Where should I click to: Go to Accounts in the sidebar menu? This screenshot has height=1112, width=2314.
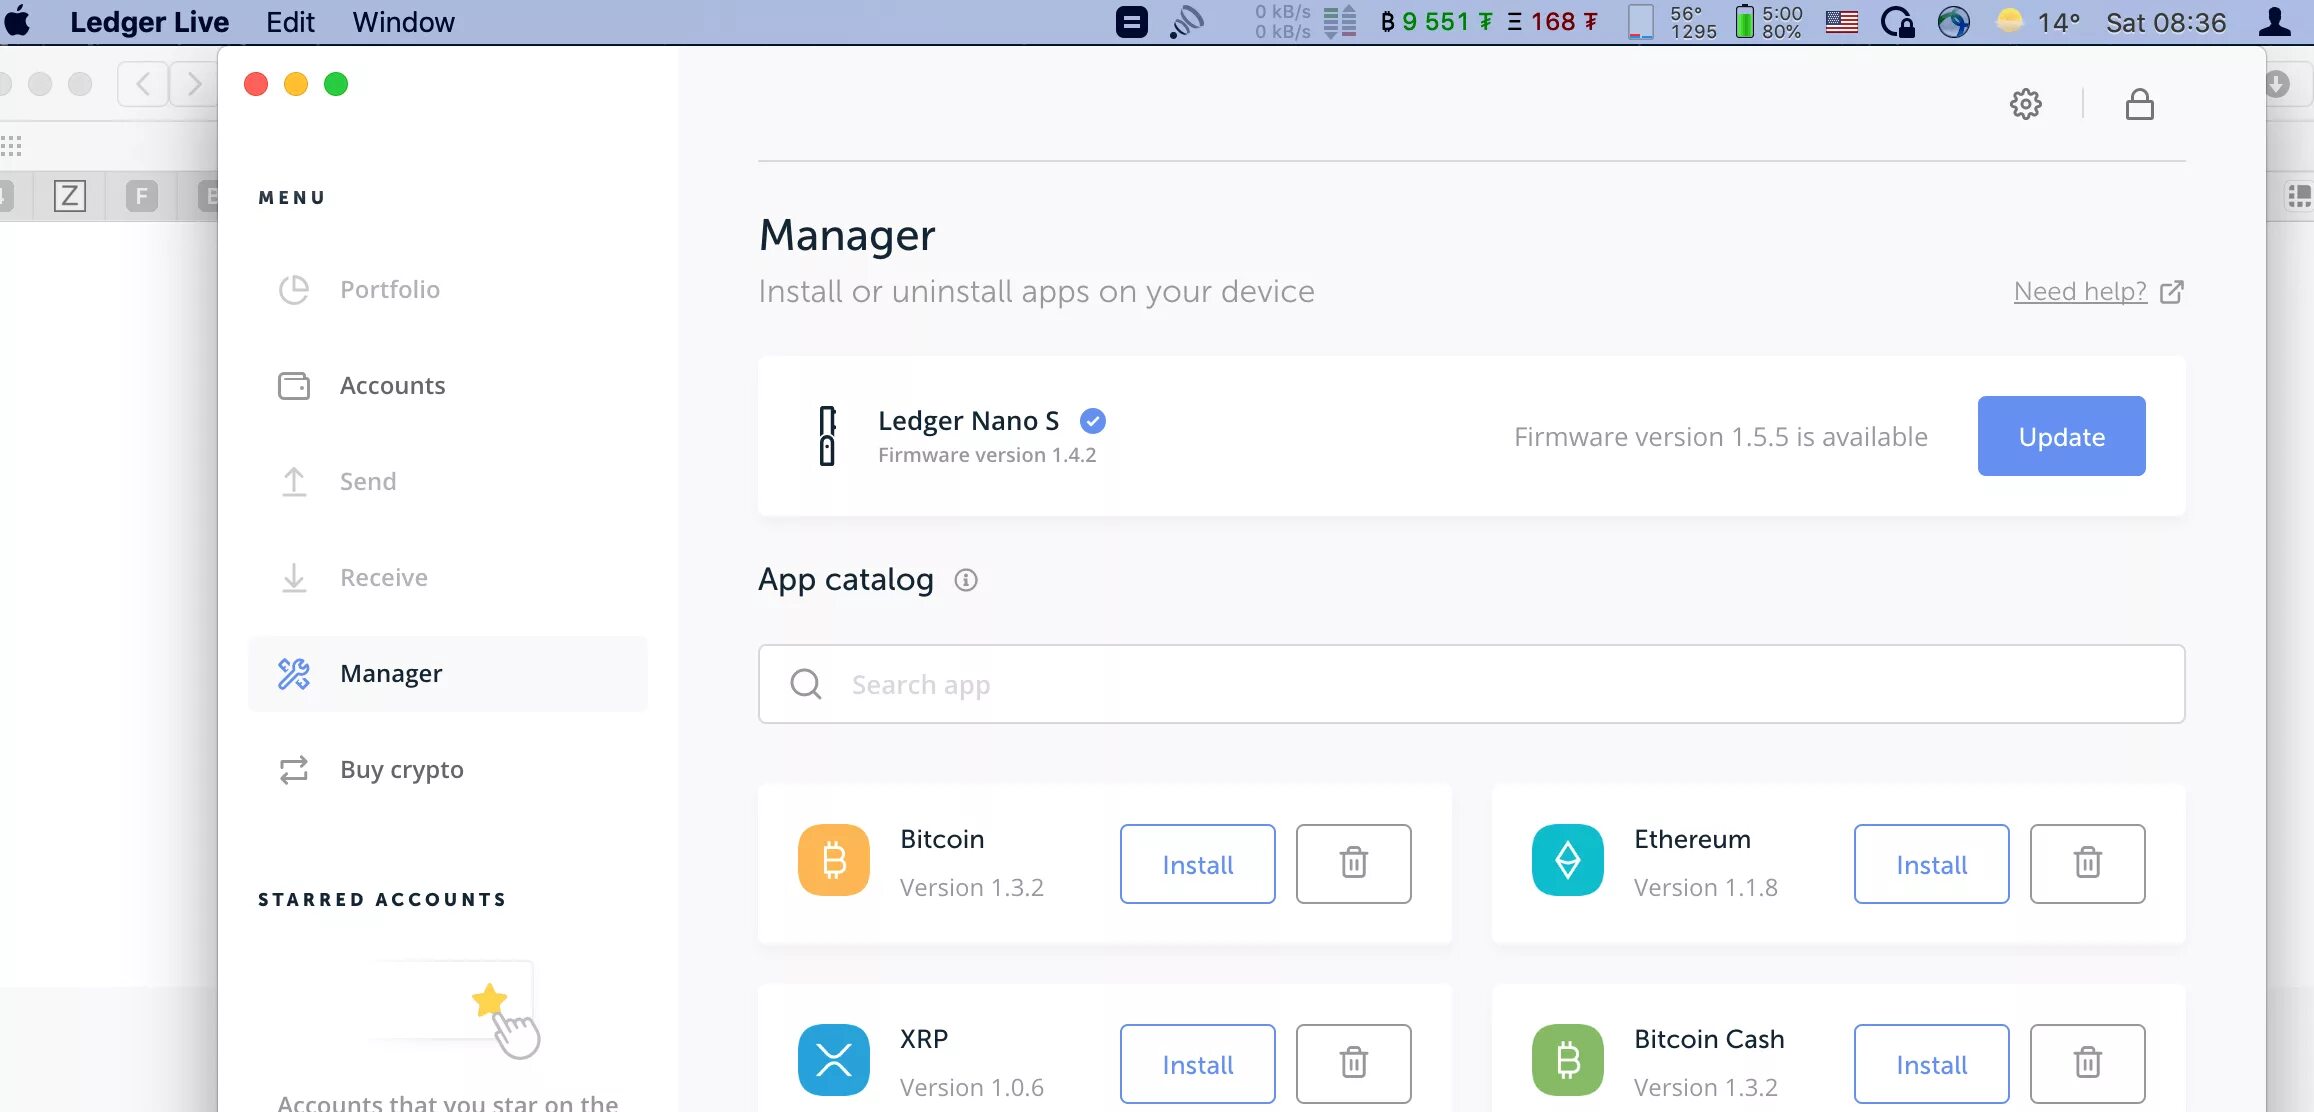tap(391, 386)
